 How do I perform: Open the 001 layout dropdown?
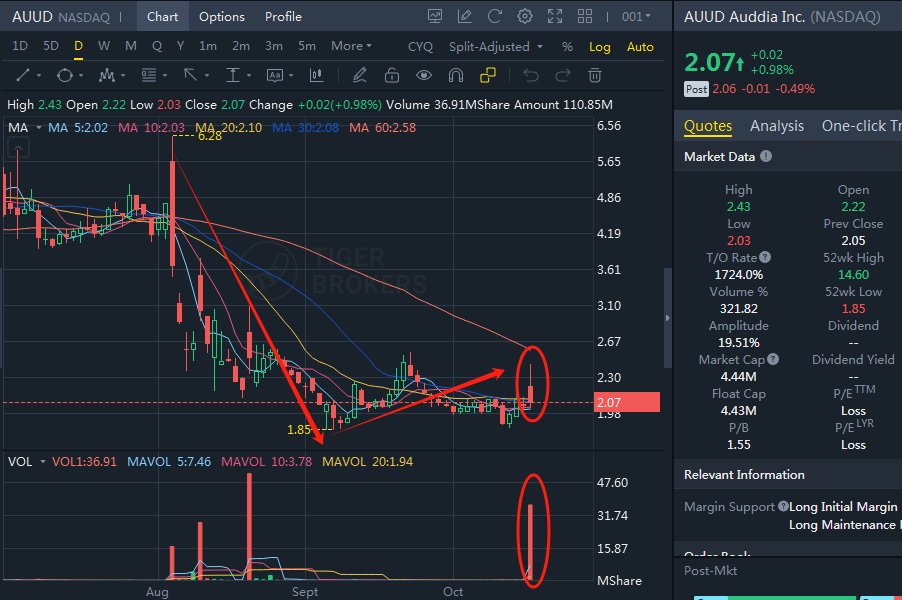coord(636,17)
